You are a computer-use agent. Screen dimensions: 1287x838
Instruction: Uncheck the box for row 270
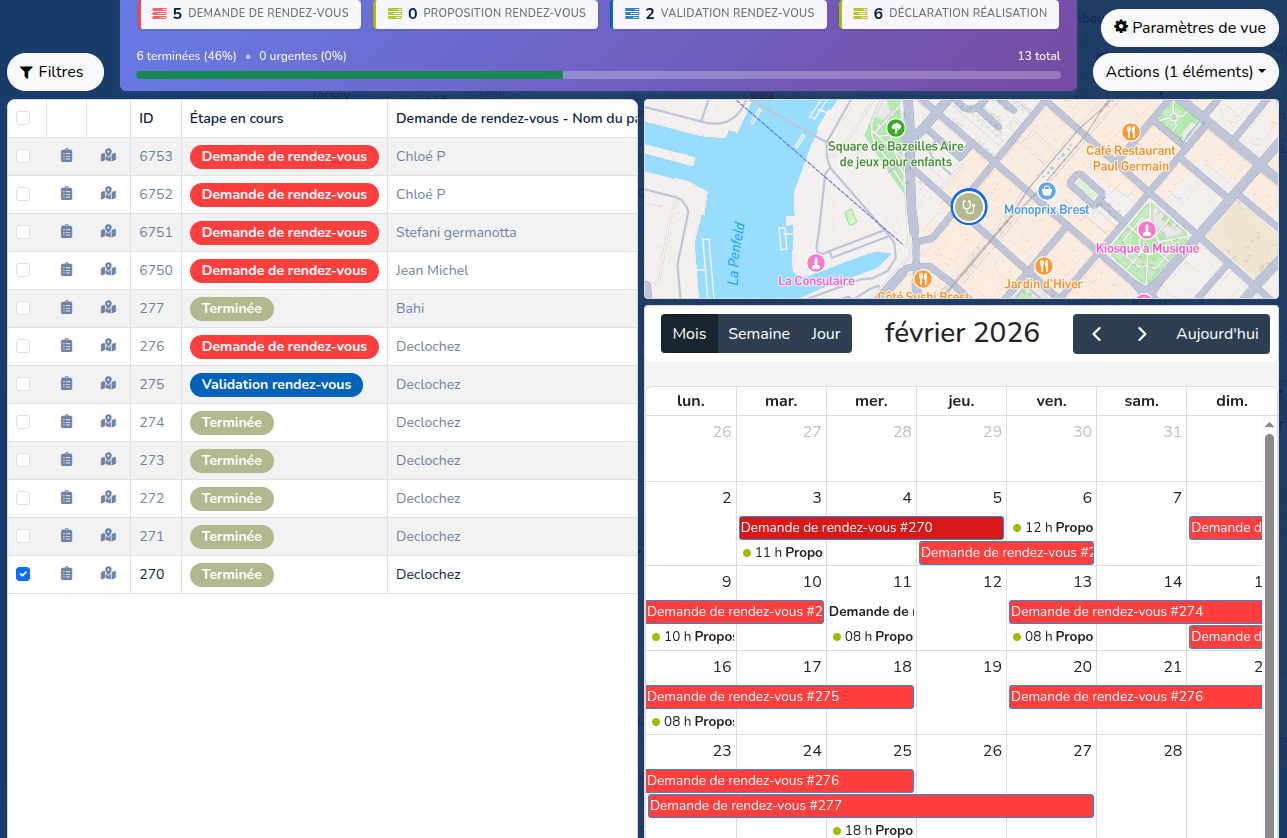coord(23,574)
